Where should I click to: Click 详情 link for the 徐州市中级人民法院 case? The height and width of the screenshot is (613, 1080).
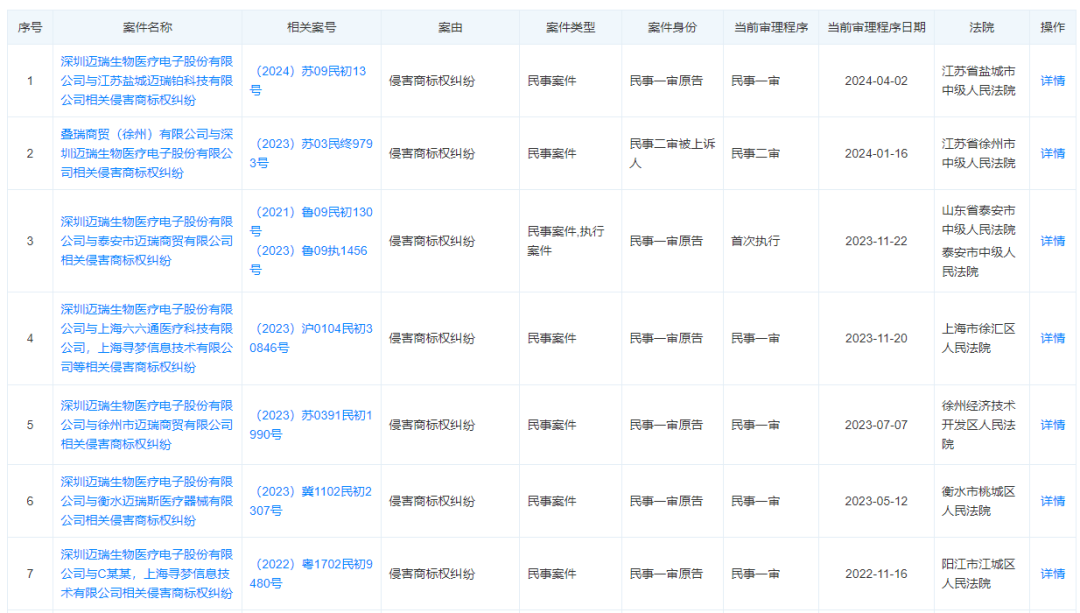(x=1052, y=154)
